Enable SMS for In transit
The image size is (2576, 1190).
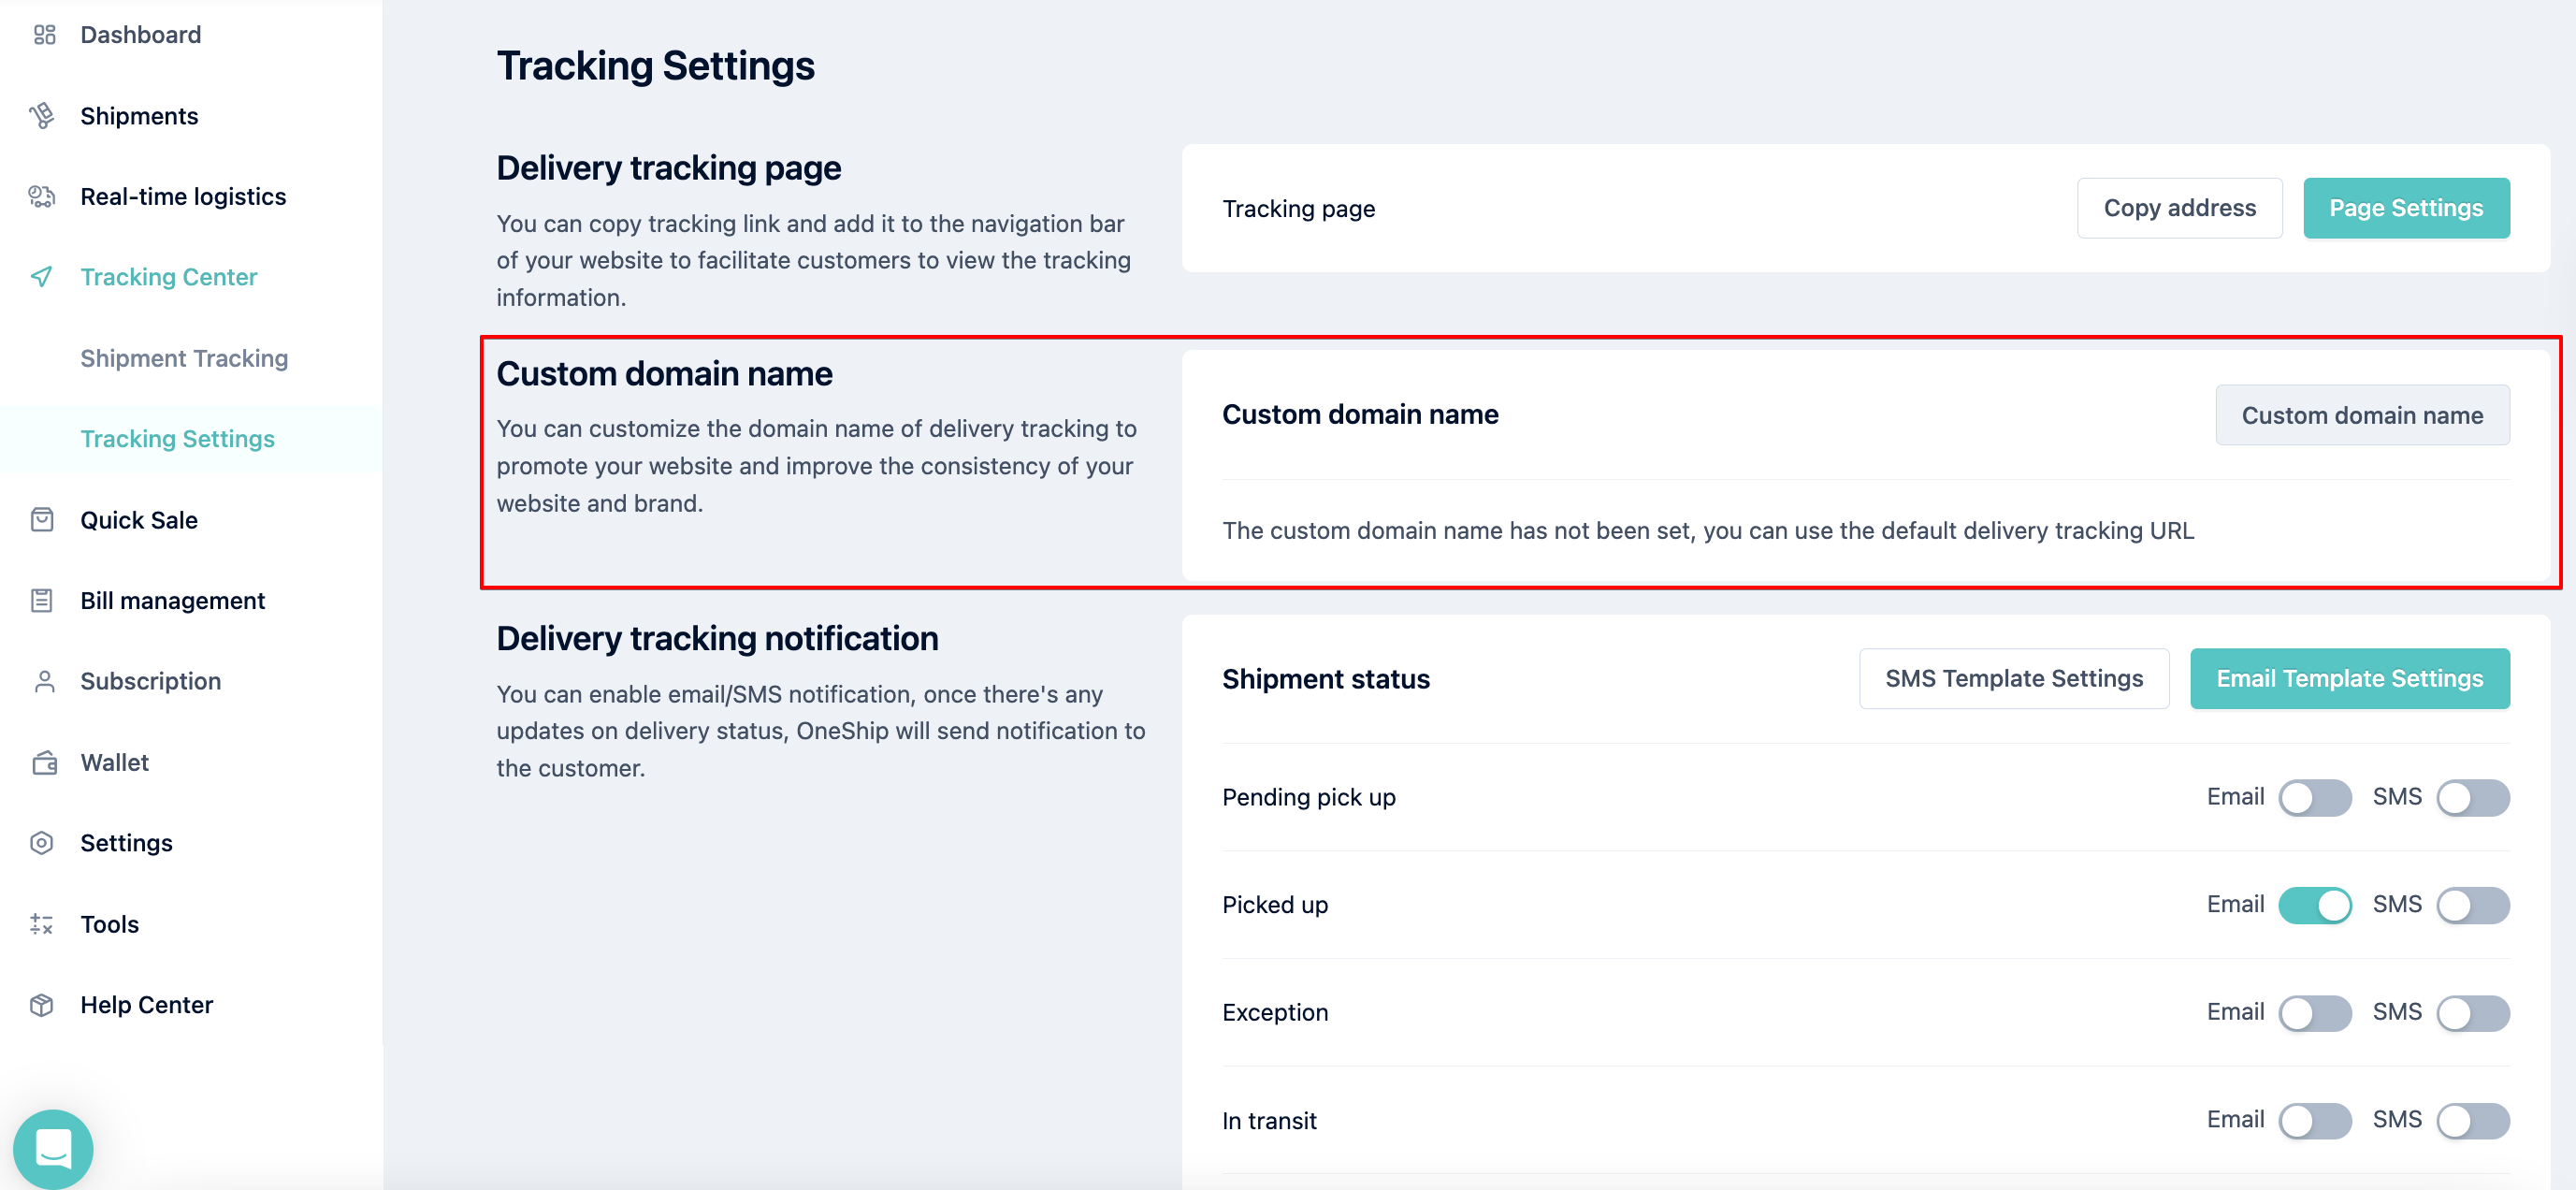[2473, 1120]
